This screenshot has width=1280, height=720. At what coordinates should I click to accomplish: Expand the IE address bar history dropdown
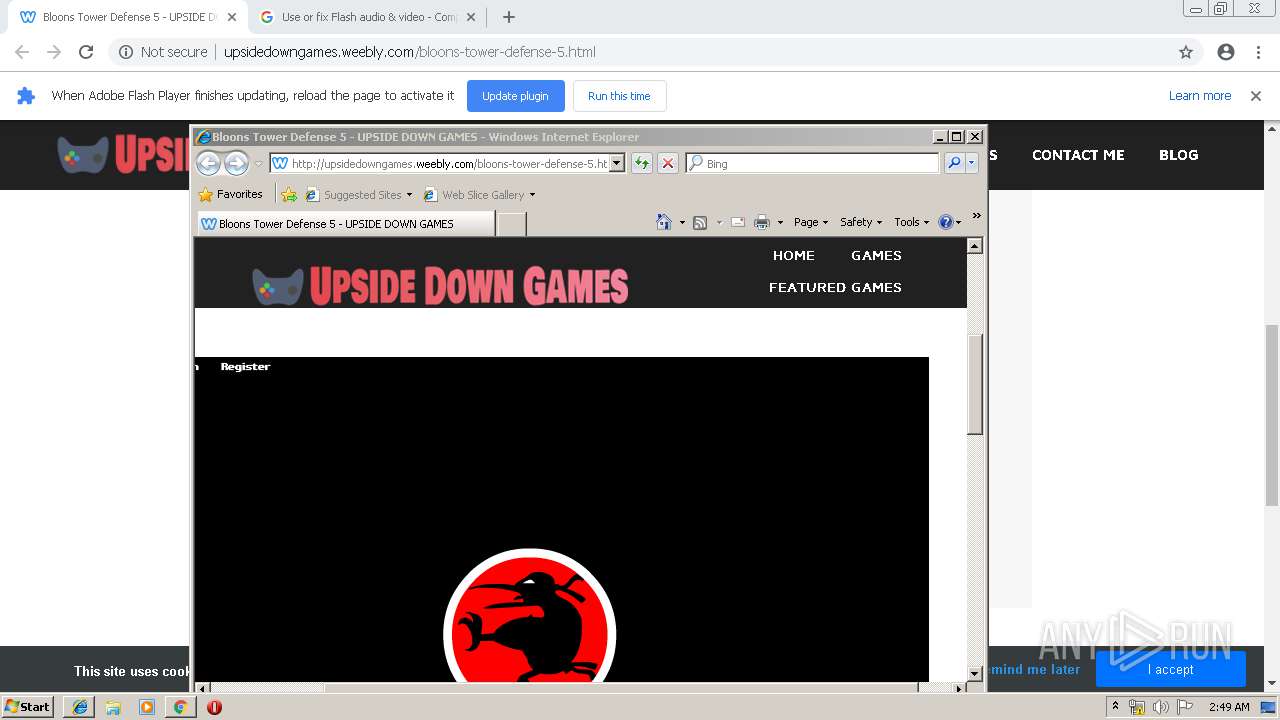click(617, 163)
